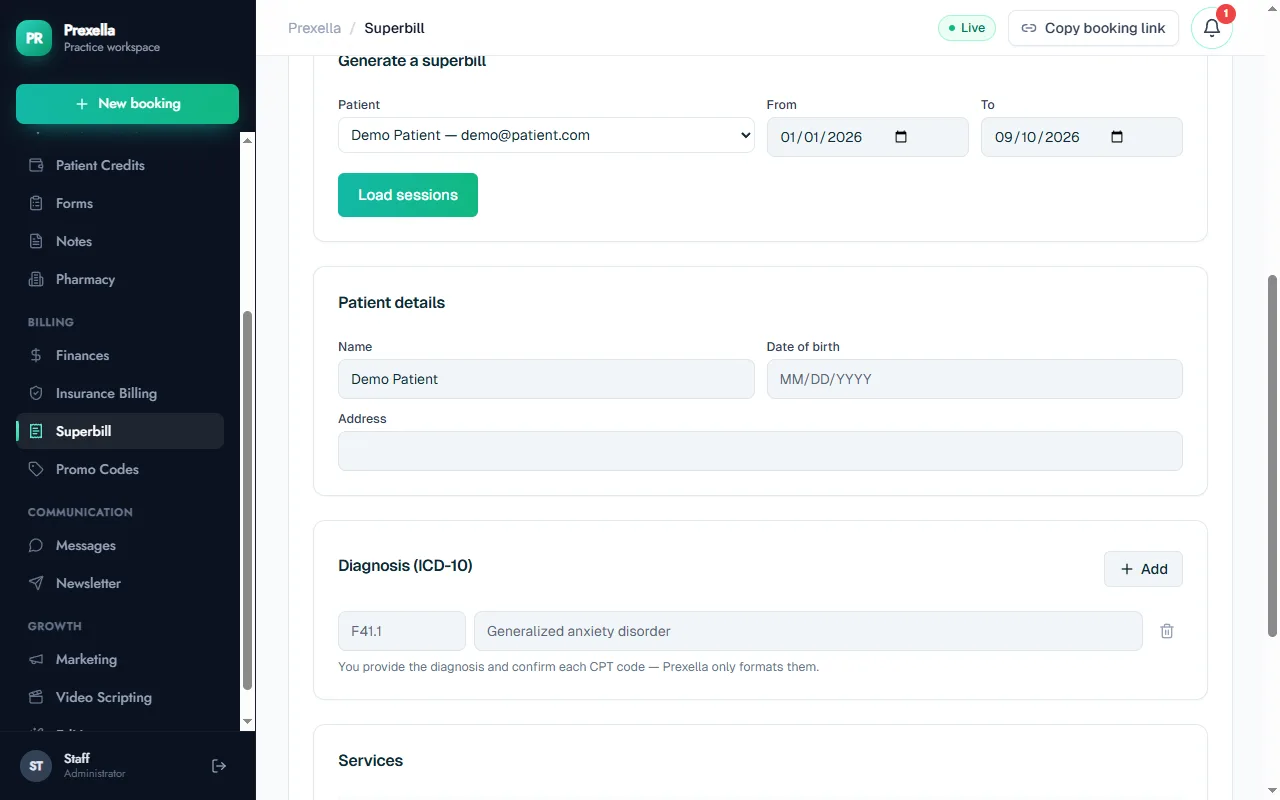
Task: Focus the Date of birth field
Action: (x=974, y=379)
